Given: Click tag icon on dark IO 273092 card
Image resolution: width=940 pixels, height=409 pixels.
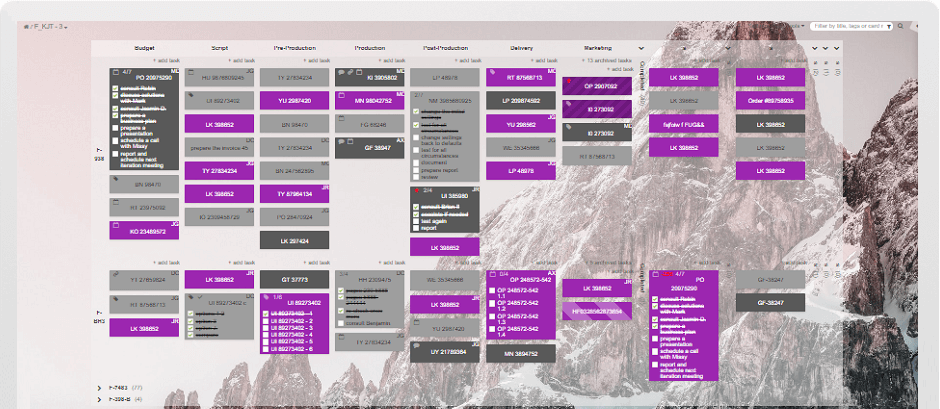Looking at the screenshot, I should (568, 127).
